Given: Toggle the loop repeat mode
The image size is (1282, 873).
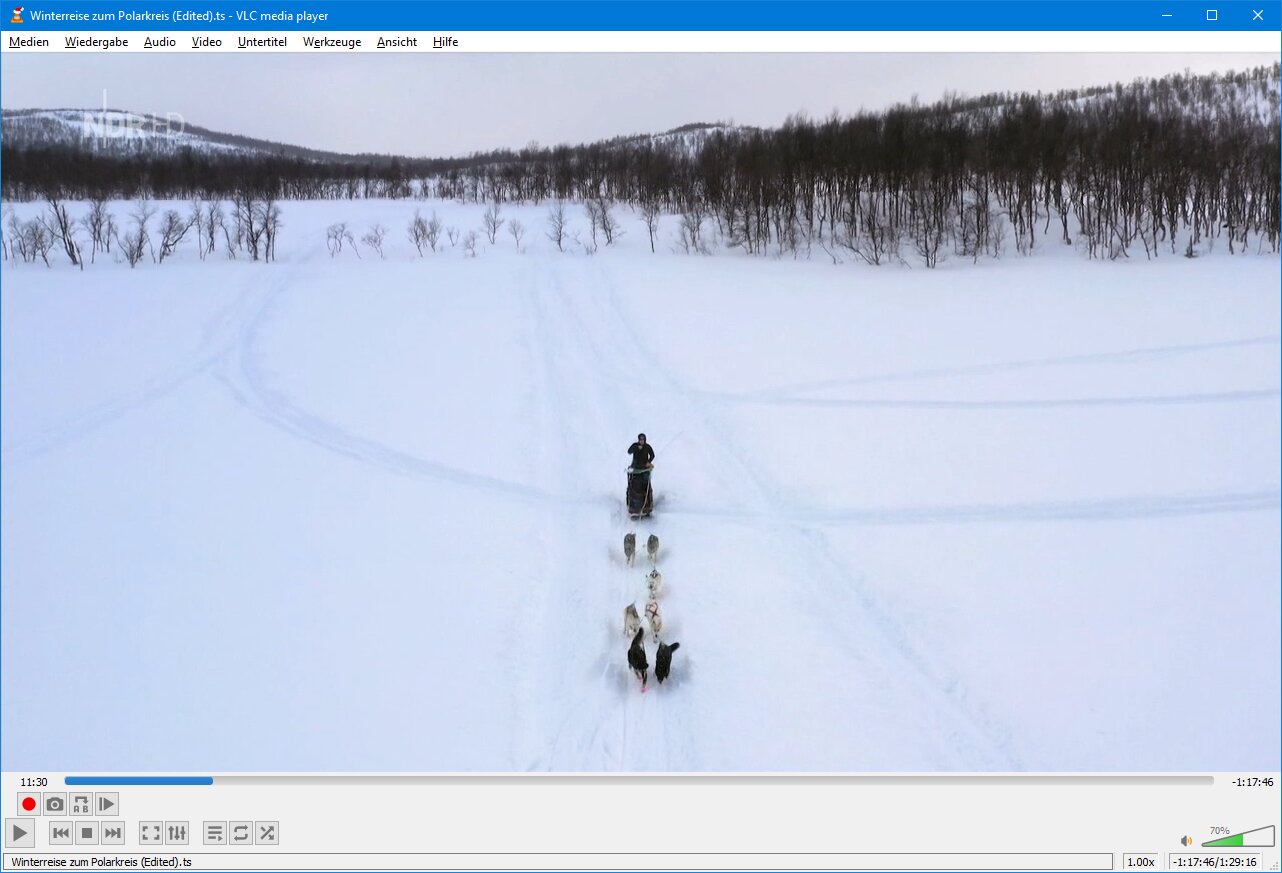Looking at the screenshot, I should [241, 833].
